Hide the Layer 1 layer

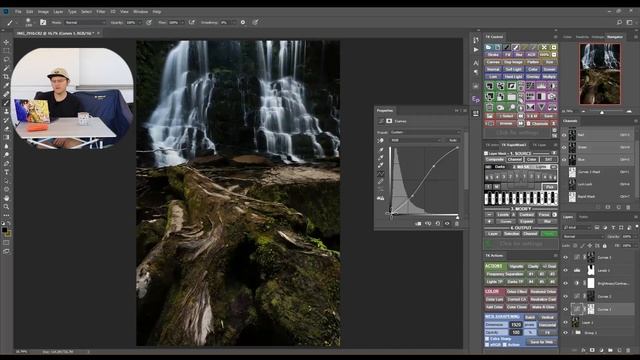click(x=565, y=322)
